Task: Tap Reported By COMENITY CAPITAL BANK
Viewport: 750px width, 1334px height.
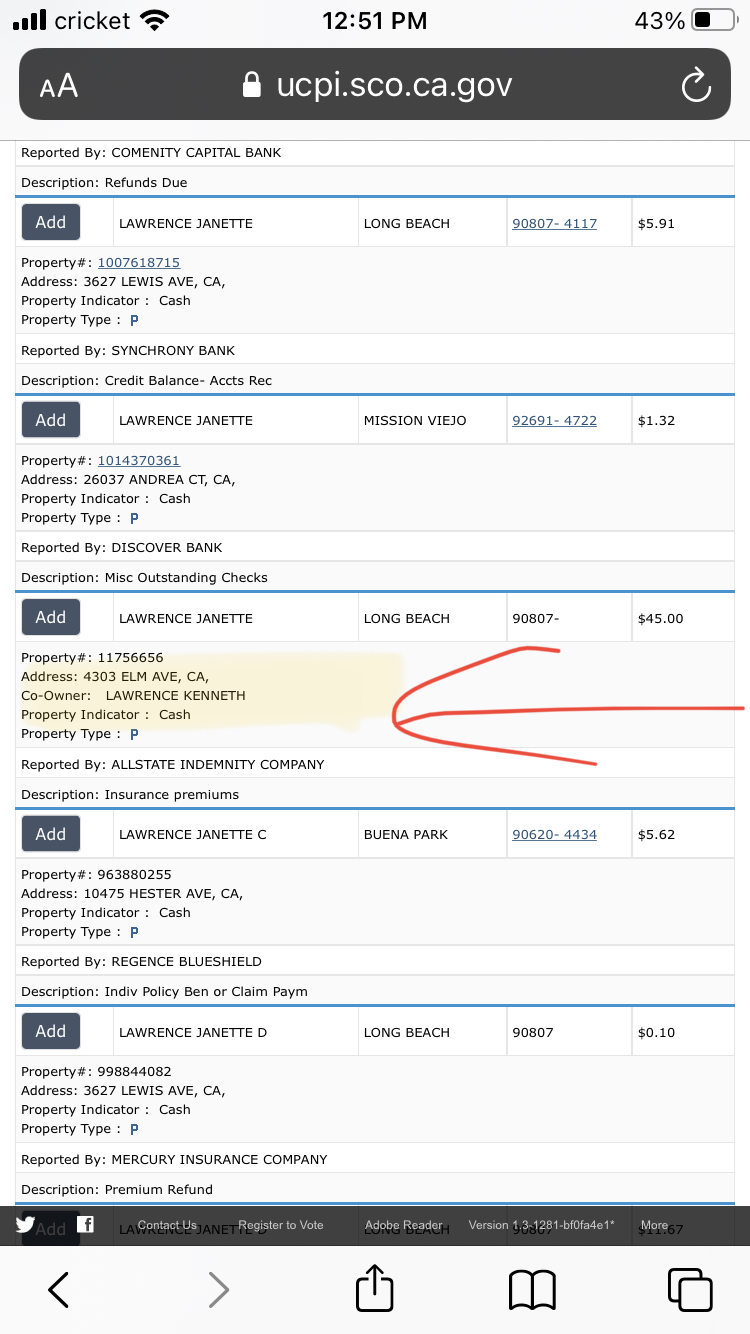Action: (151, 153)
